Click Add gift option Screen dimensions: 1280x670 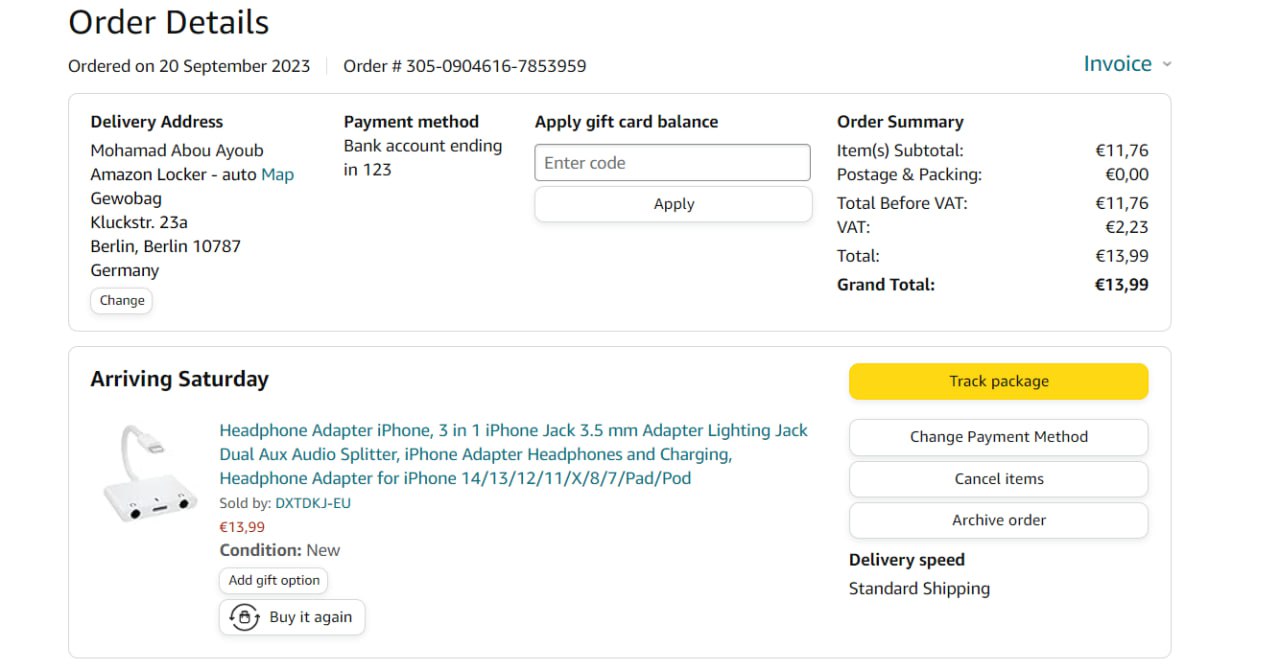click(x=274, y=580)
